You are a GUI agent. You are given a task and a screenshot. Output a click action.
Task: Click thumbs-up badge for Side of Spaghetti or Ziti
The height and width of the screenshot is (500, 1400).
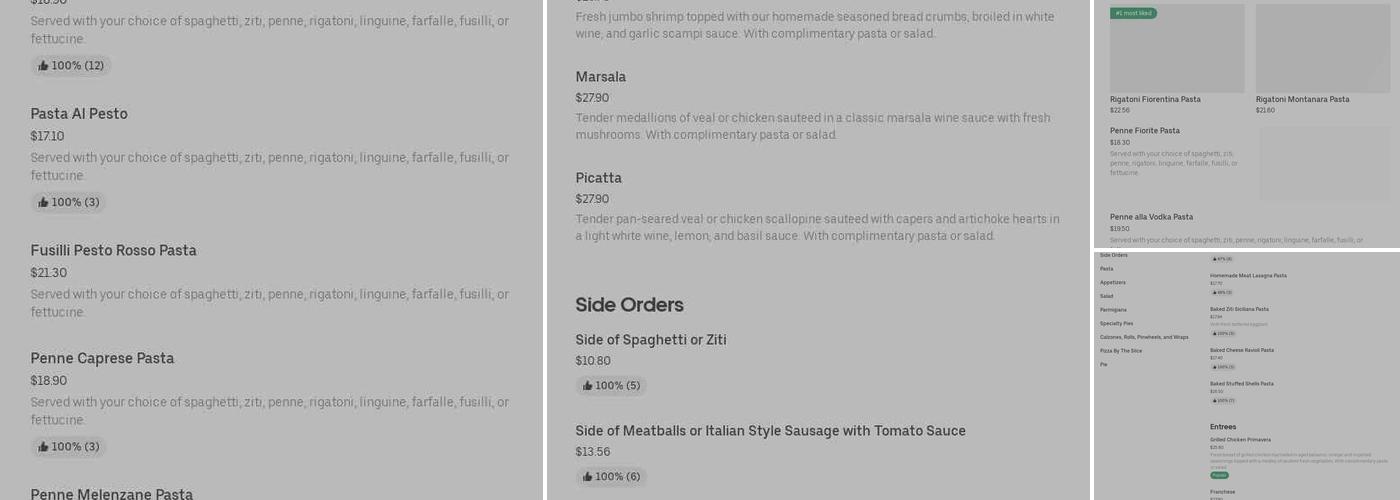(x=611, y=386)
